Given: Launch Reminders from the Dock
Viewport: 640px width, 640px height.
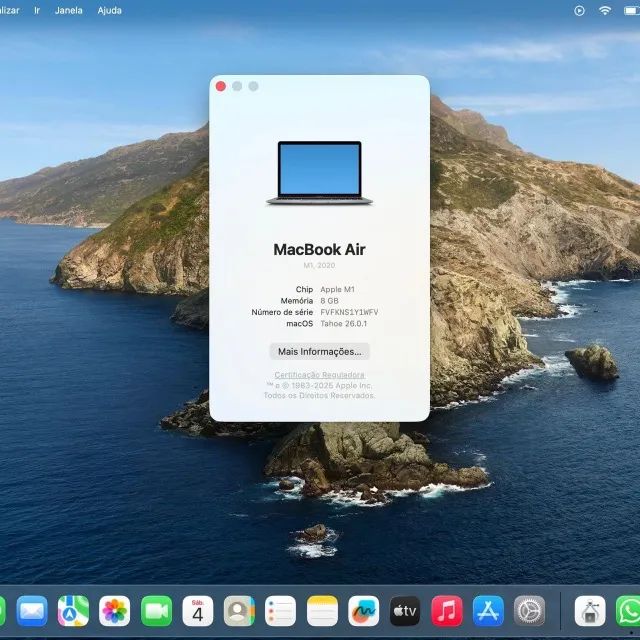Looking at the screenshot, I should pyautogui.click(x=280, y=611).
